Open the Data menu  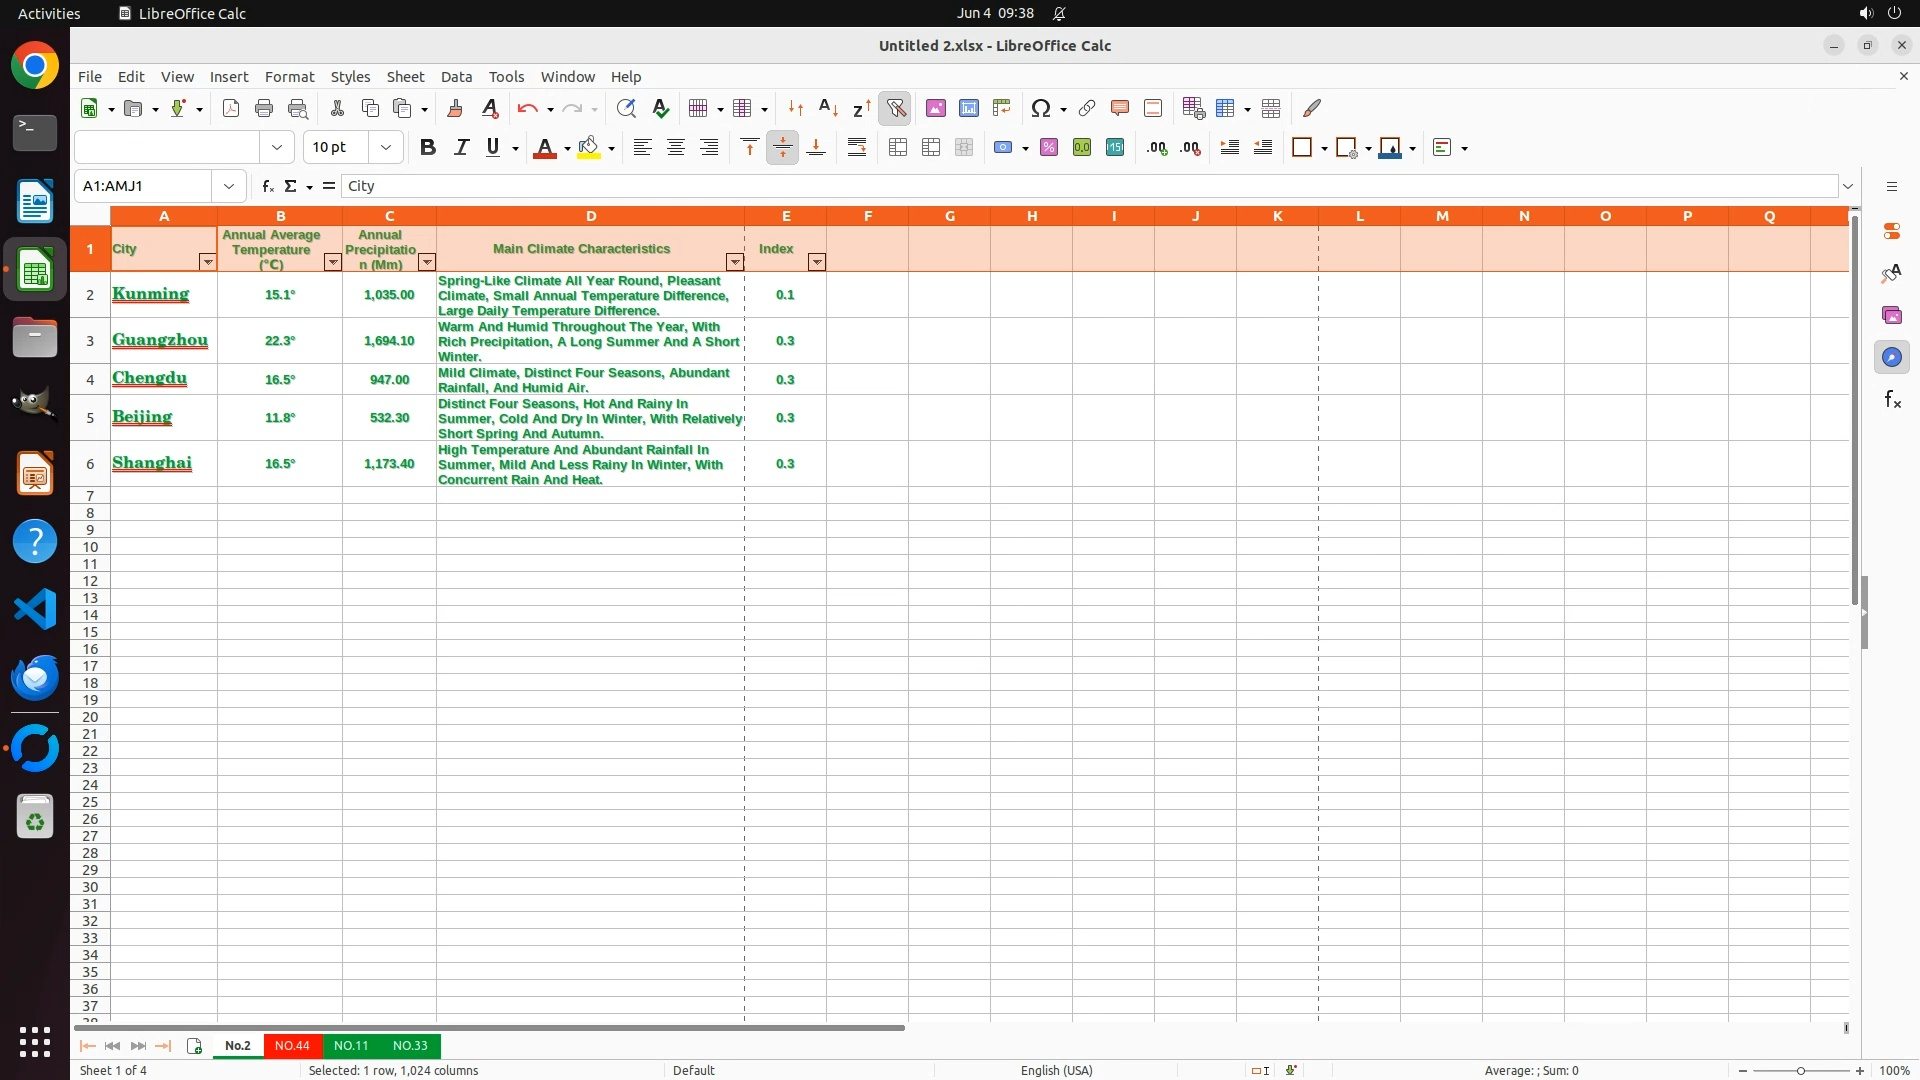click(x=456, y=76)
